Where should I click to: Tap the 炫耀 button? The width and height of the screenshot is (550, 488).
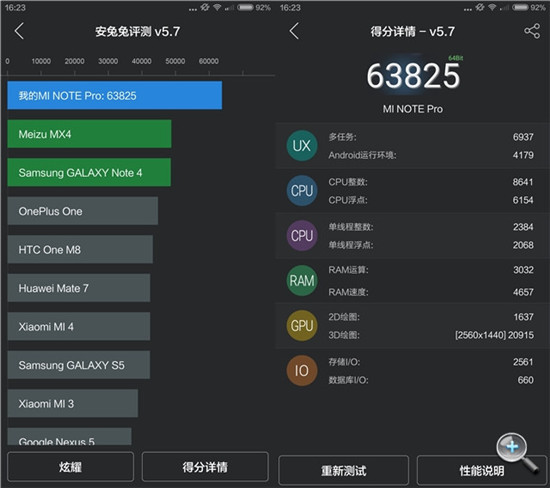(x=70, y=467)
